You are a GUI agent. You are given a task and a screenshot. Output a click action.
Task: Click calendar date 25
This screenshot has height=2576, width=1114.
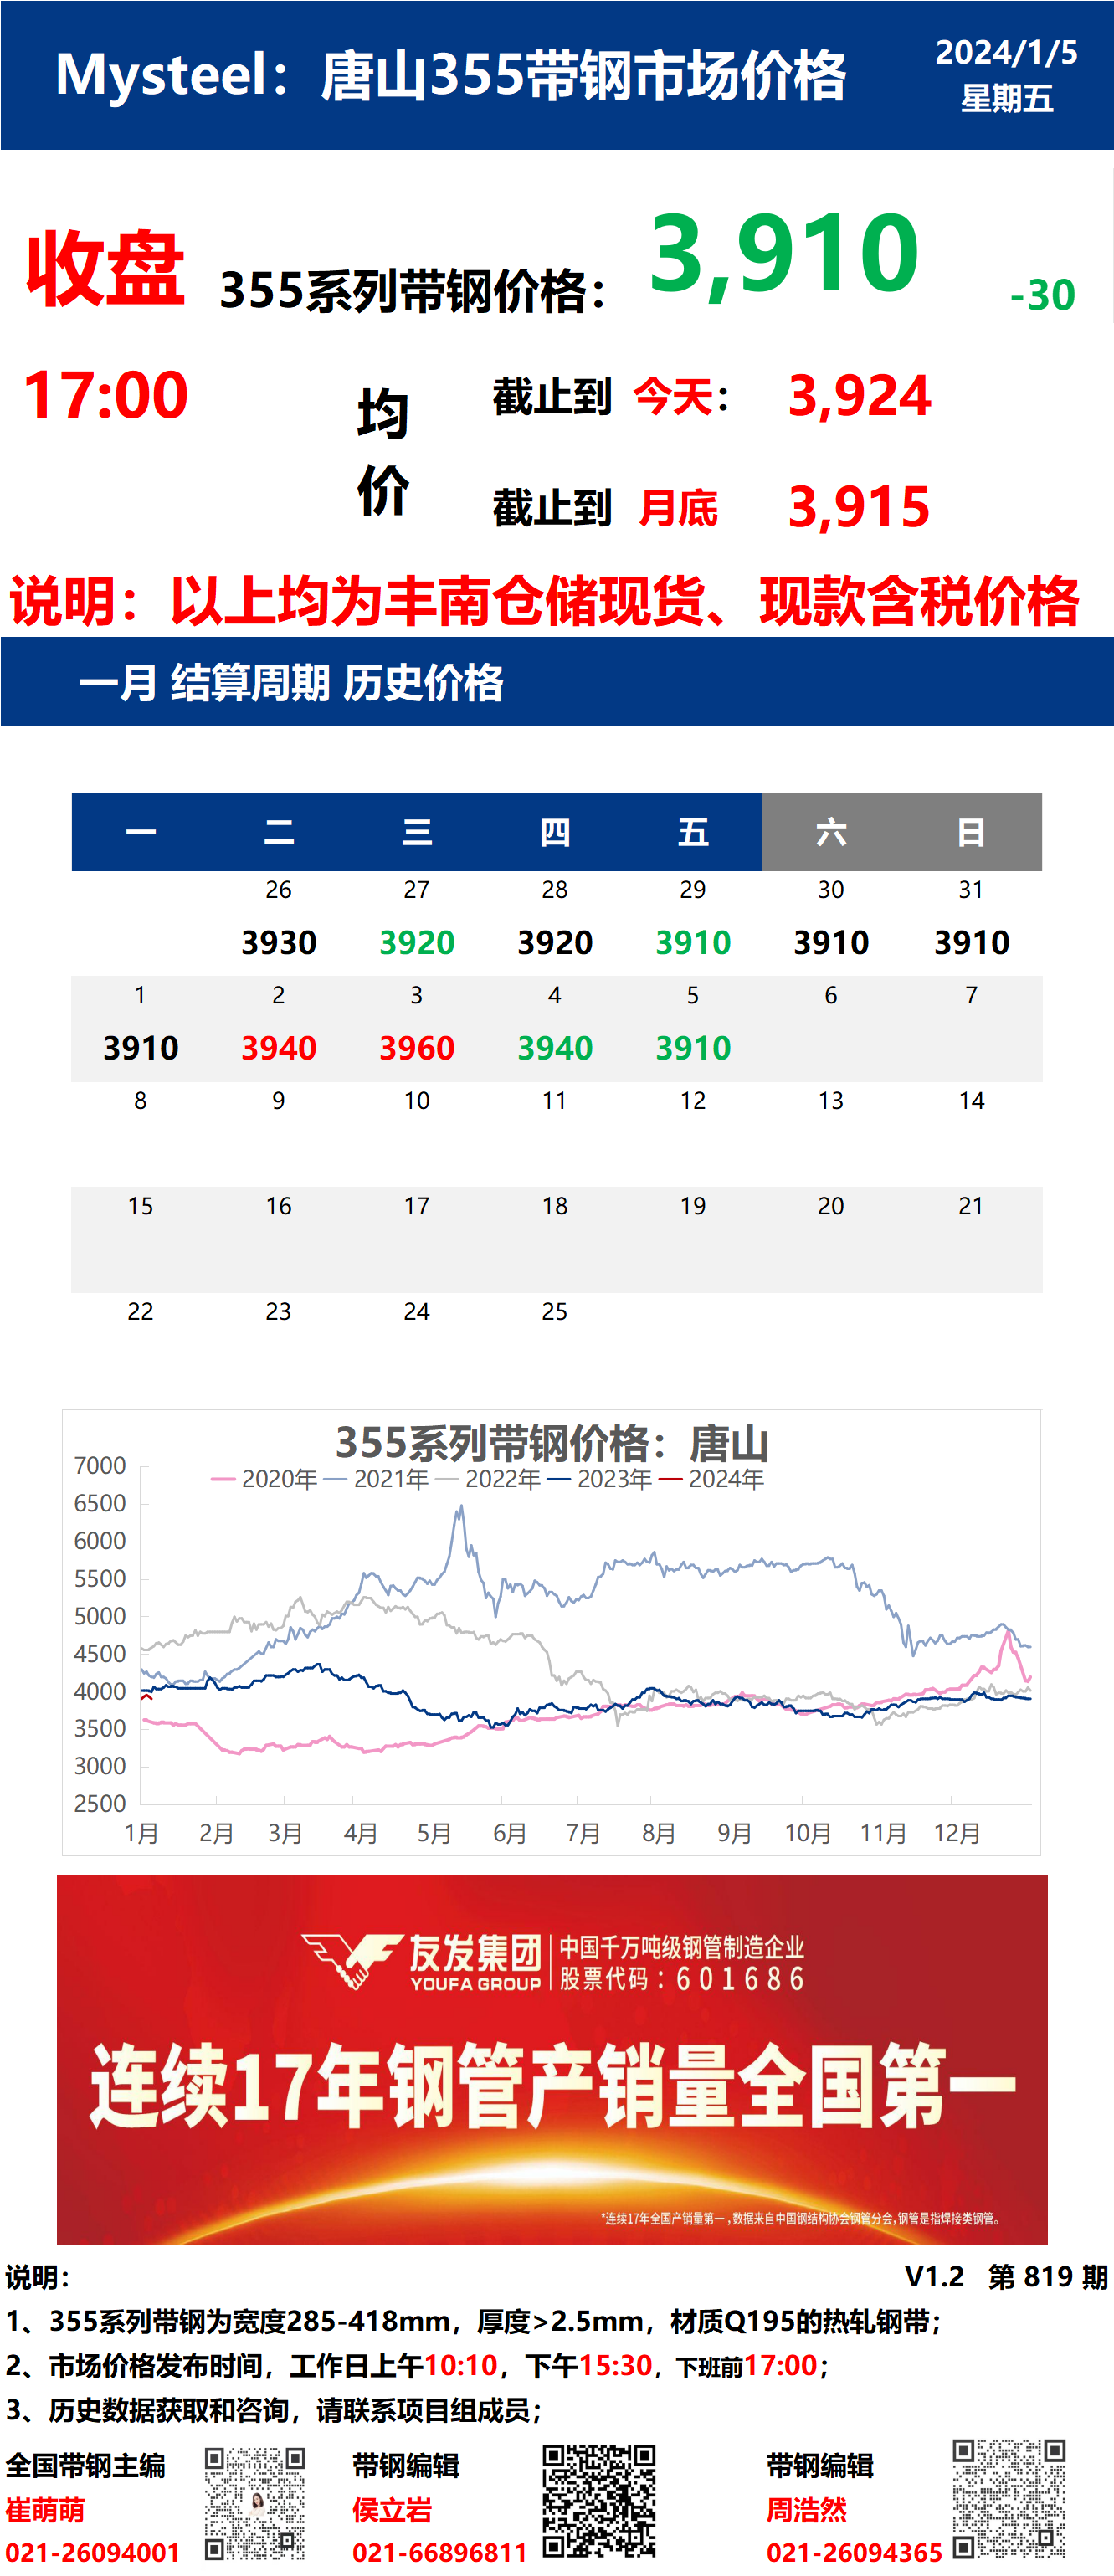[555, 1312]
